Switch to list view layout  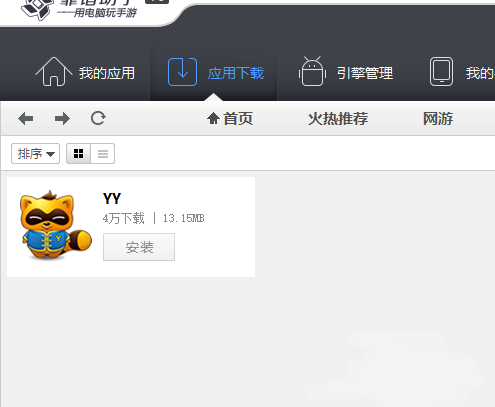[x=103, y=154]
